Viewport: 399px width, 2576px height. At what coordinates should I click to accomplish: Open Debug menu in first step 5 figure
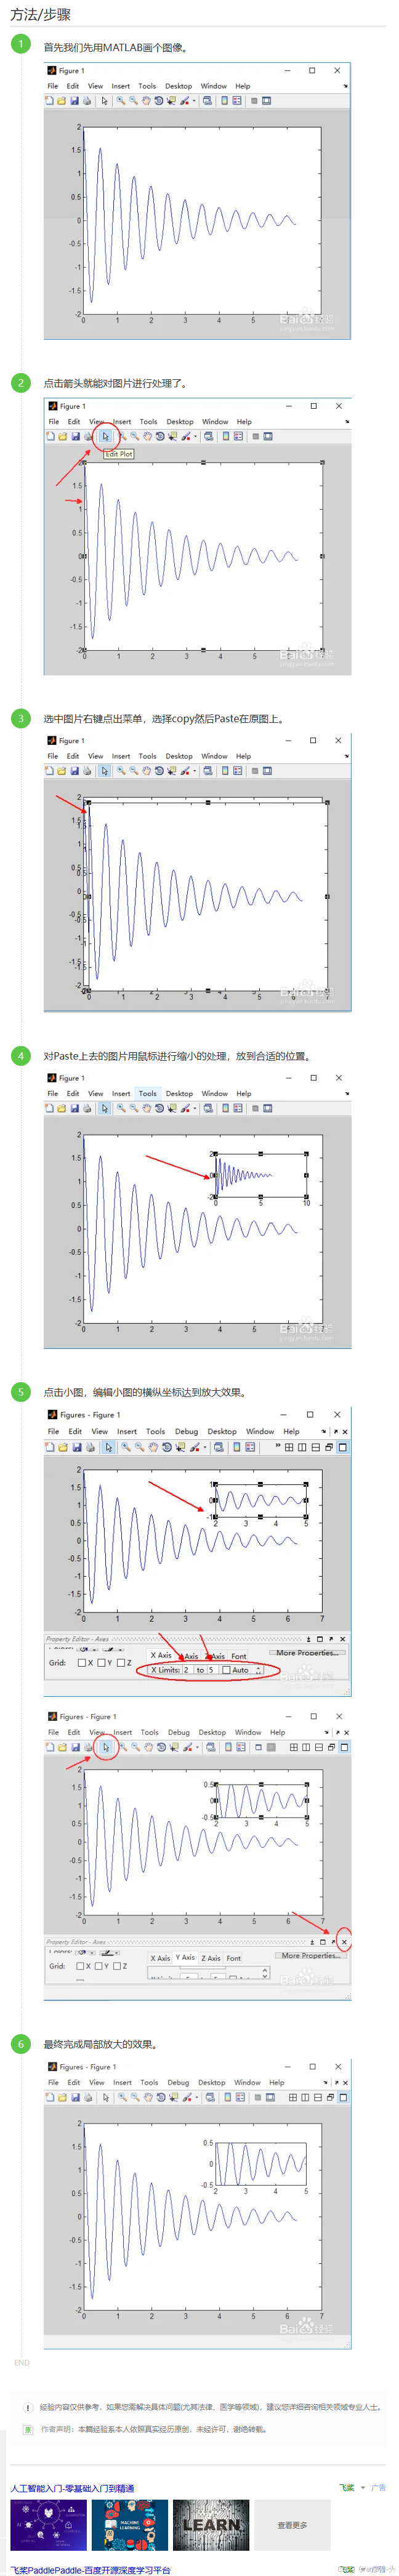[x=186, y=1431]
